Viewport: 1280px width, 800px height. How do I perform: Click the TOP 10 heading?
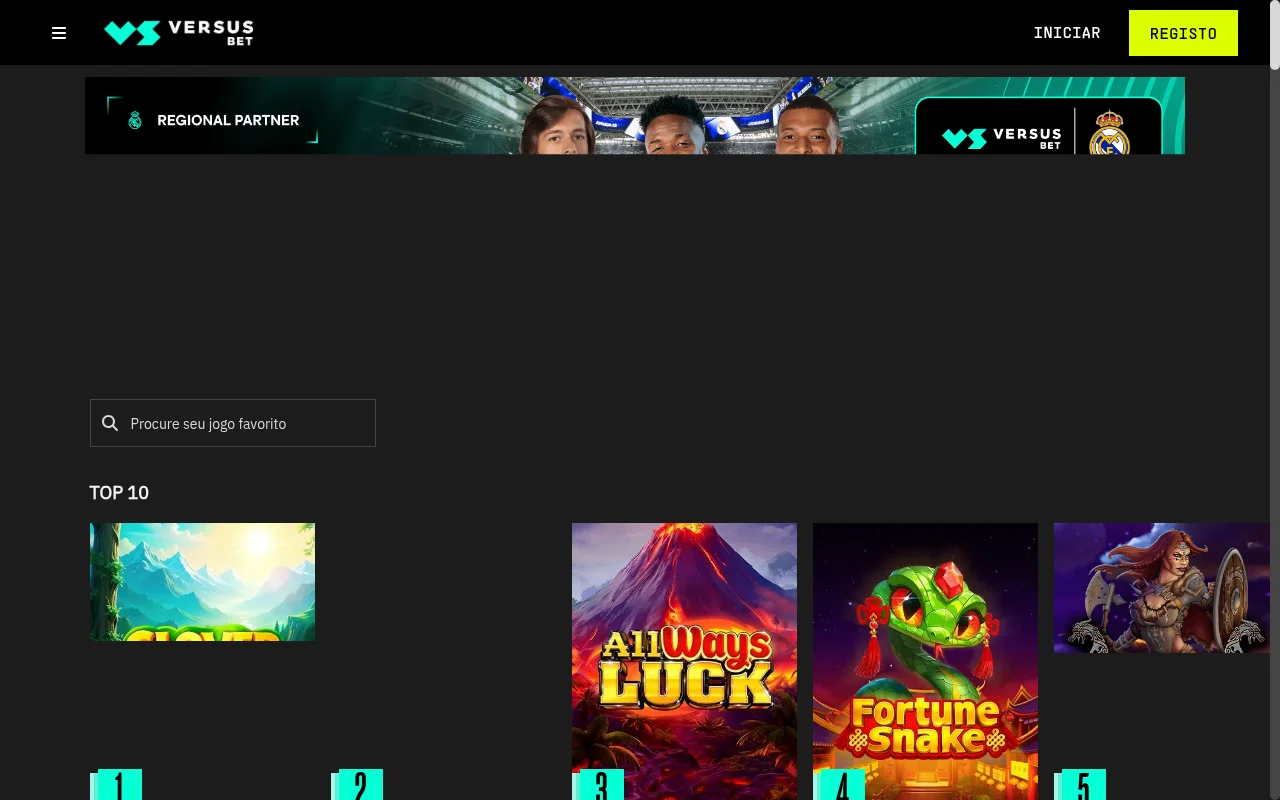[x=119, y=492]
